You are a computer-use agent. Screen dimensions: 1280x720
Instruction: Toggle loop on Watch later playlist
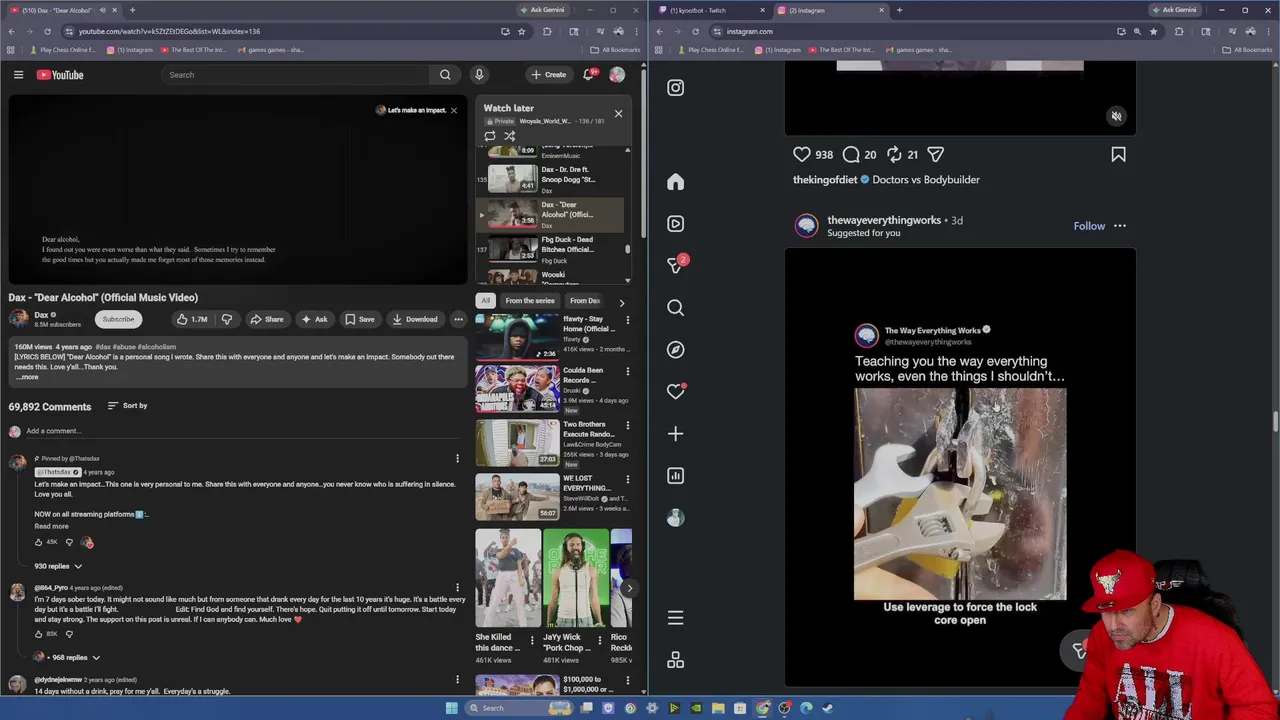(490, 136)
